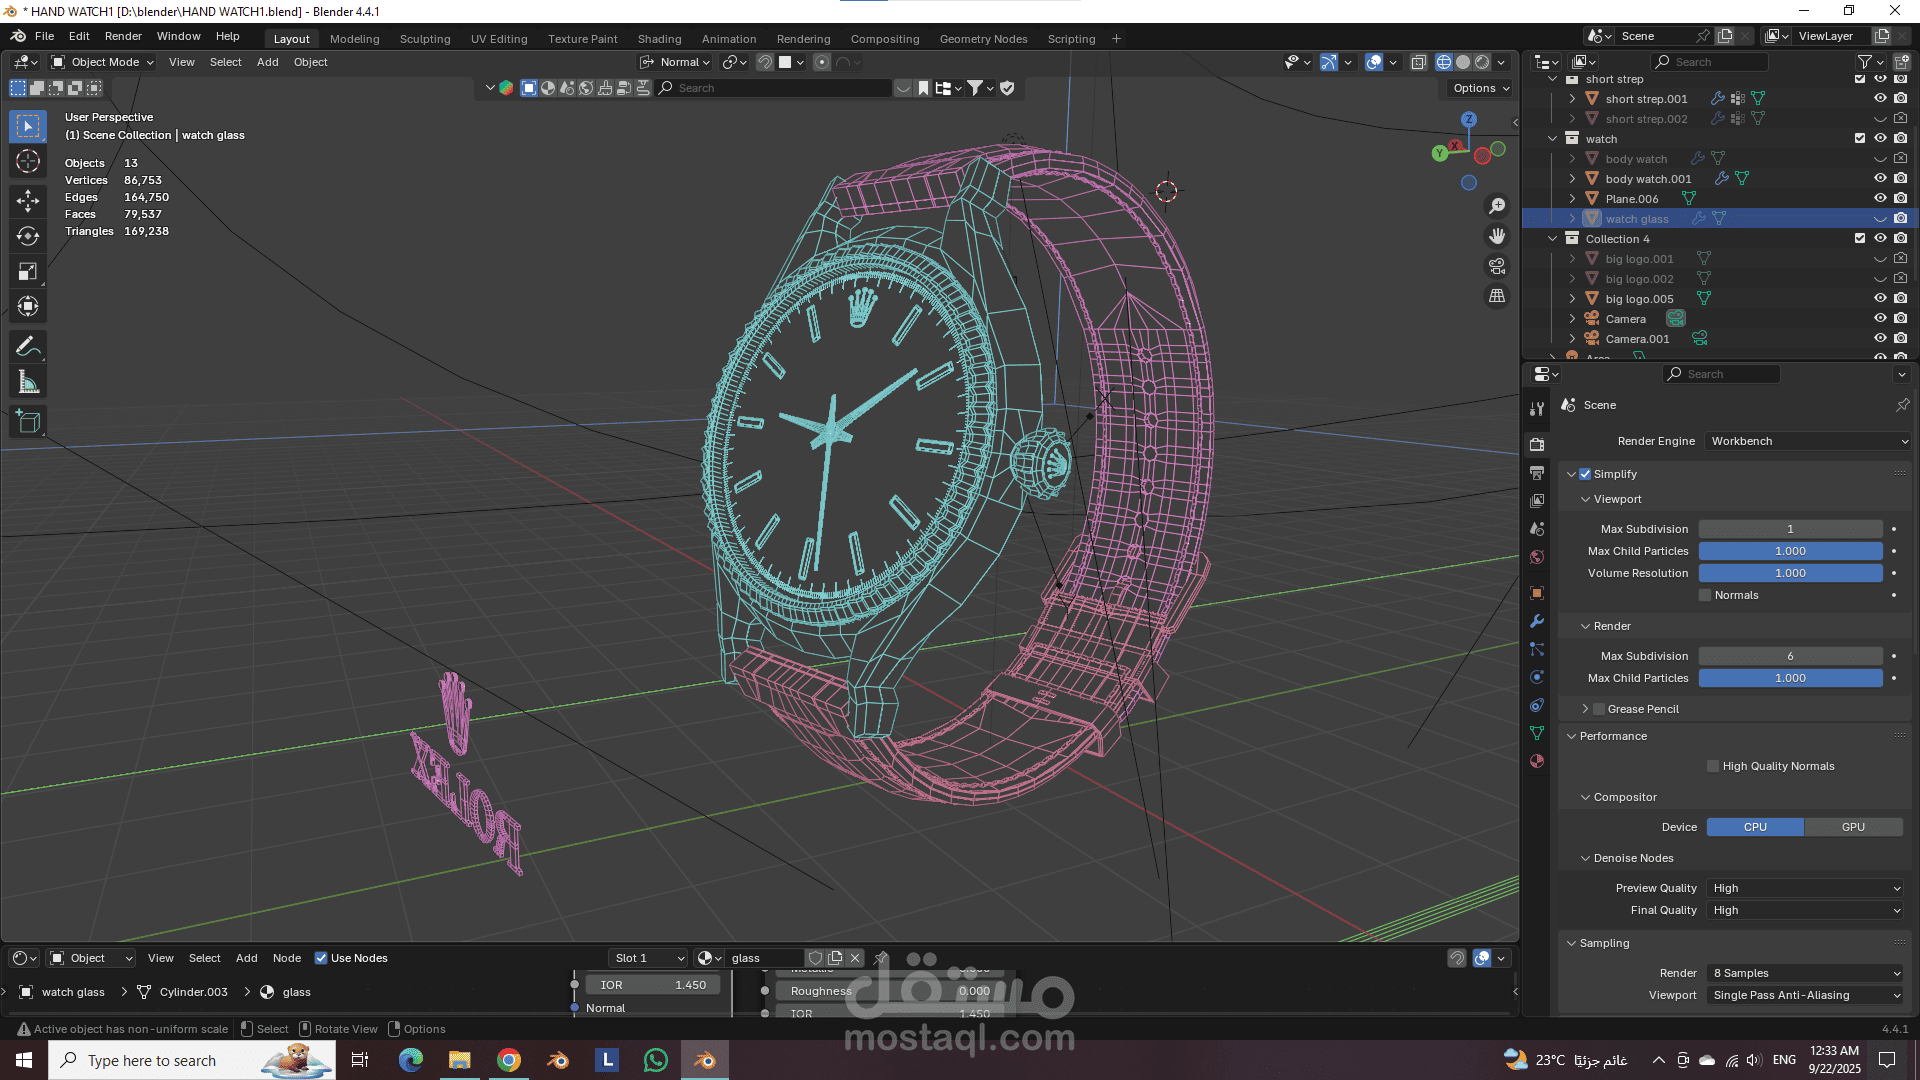This screenshot has width=1920, height=1080.
Task: Open Google Chrome from the taskbar
Action: click(509, 1060)
